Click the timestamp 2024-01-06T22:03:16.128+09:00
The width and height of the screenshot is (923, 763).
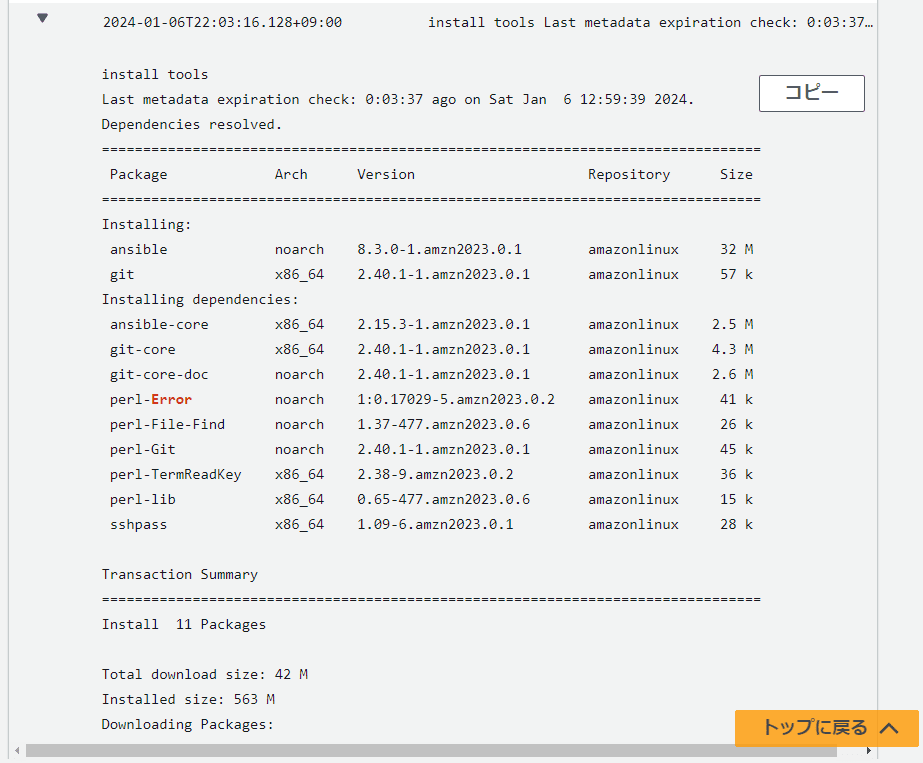(x=223, y=22)
